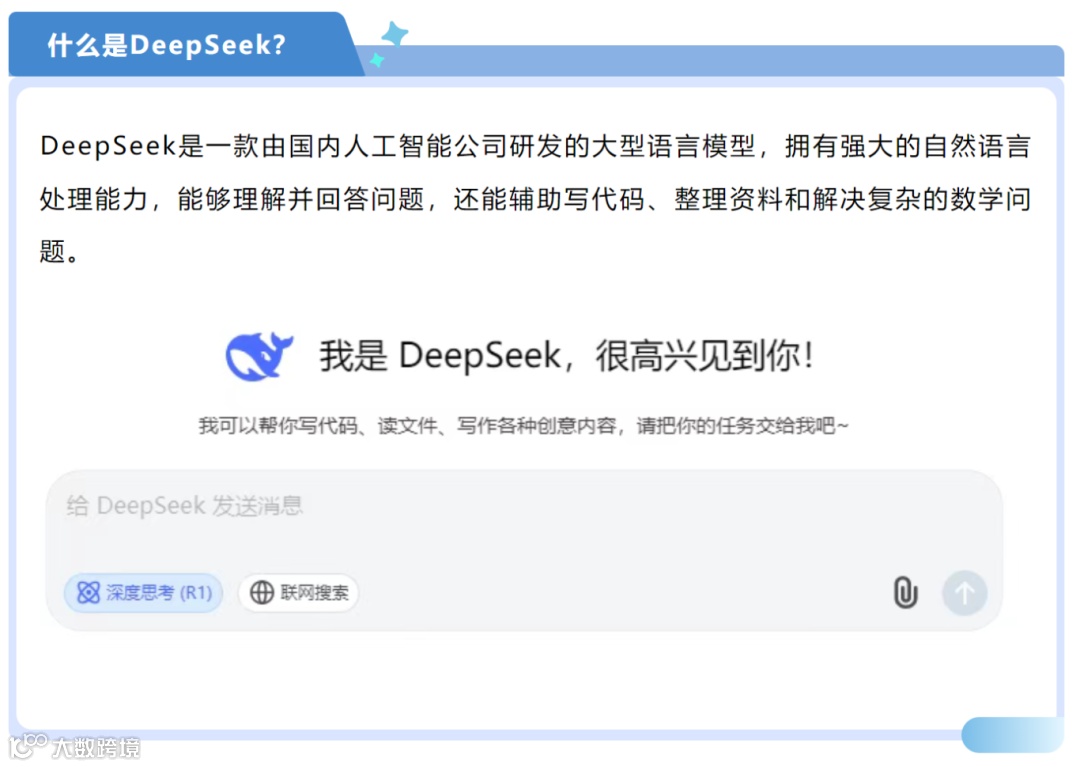1080x767 pixels.
Task: Click the 我是 DeepSeek greeting heading
Action: click(566, 356)
